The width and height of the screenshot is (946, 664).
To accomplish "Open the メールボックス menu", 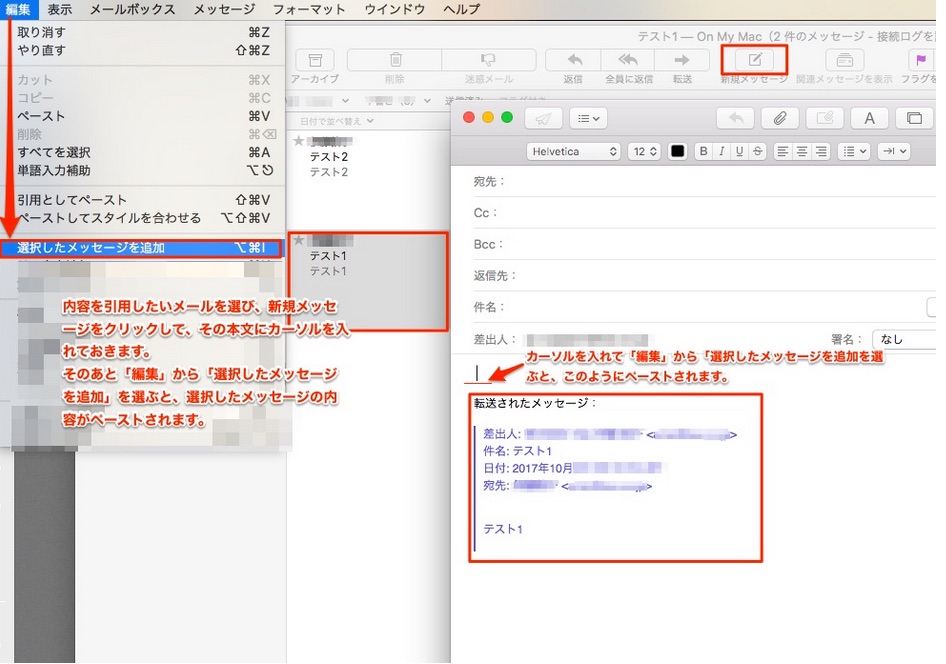I will point(132,9).
